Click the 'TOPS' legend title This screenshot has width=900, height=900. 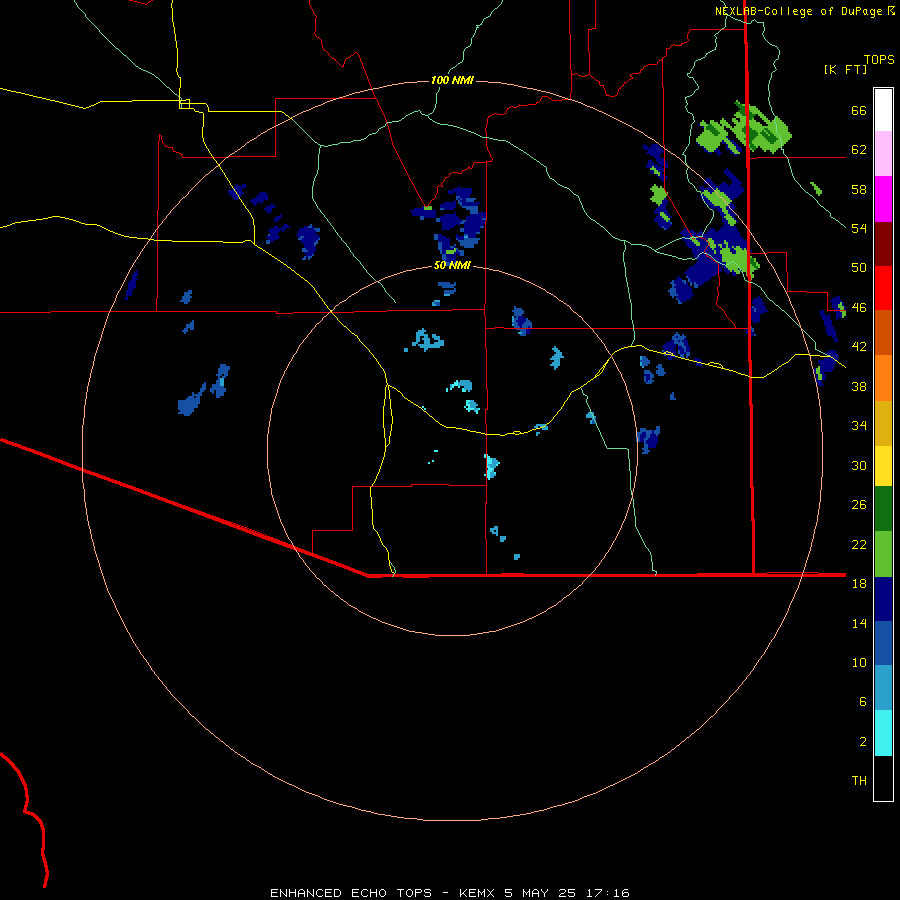coord(879,60)
